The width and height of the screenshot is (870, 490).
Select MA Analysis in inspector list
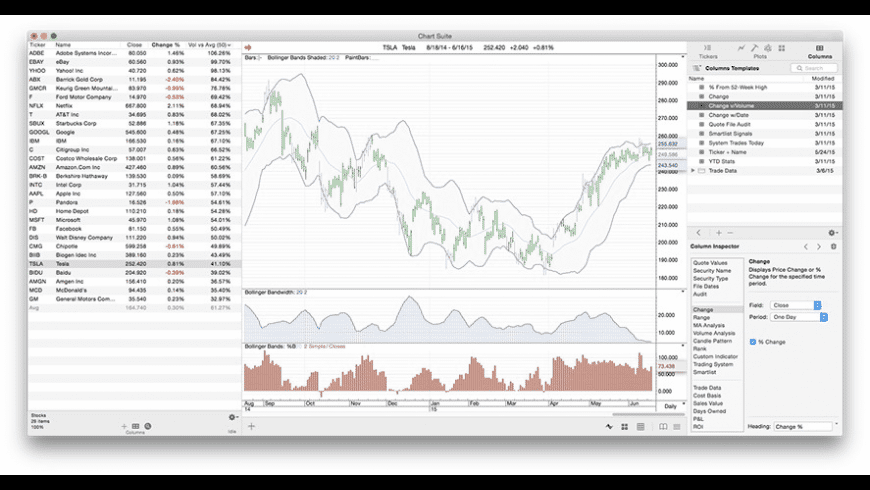[709, 325]
